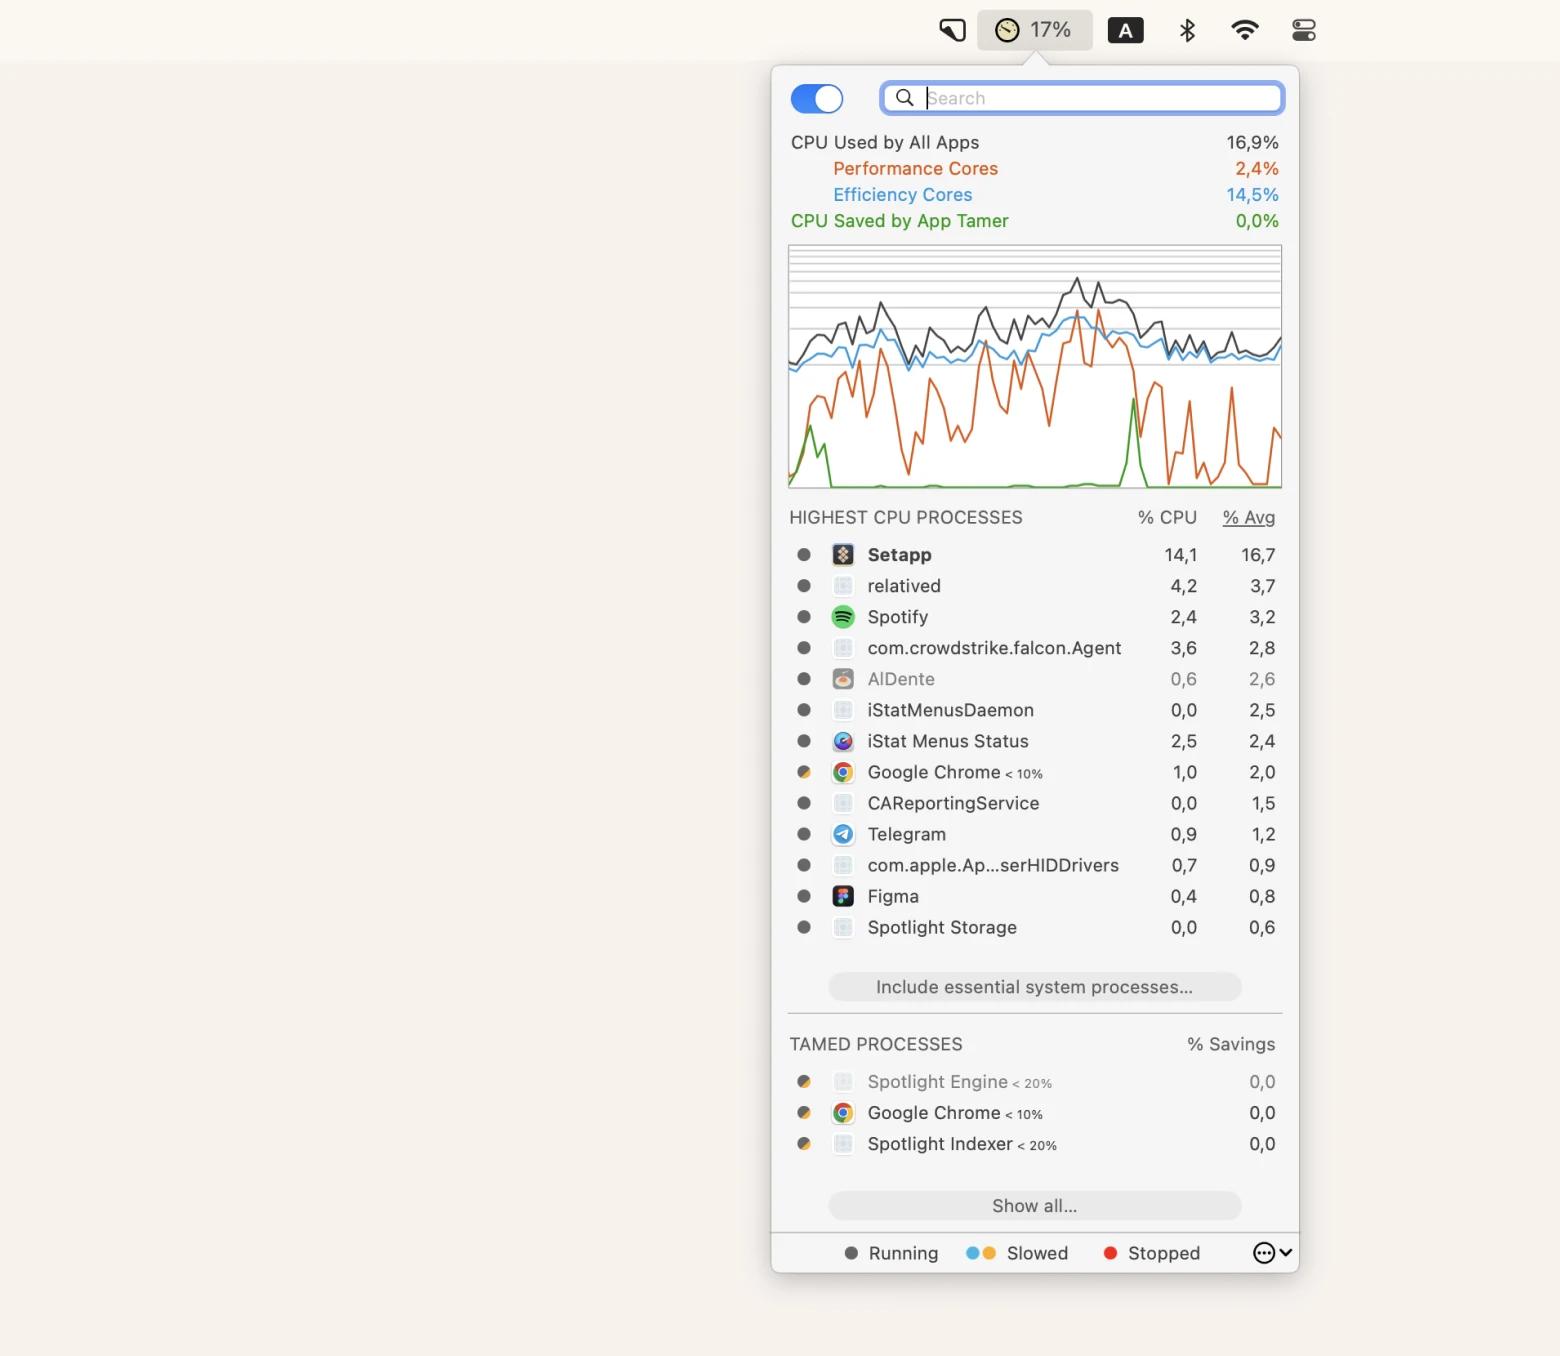
Task: Open the Wi-Fi menu bar icon
Action: point(1245,30)
